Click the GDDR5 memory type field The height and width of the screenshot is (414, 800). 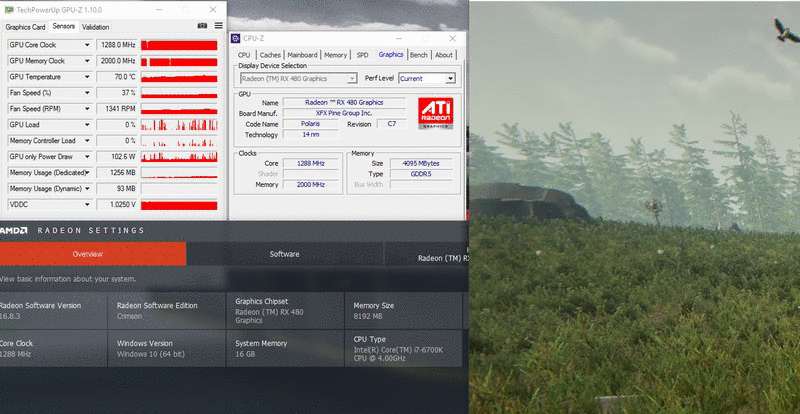click(421, 174)
